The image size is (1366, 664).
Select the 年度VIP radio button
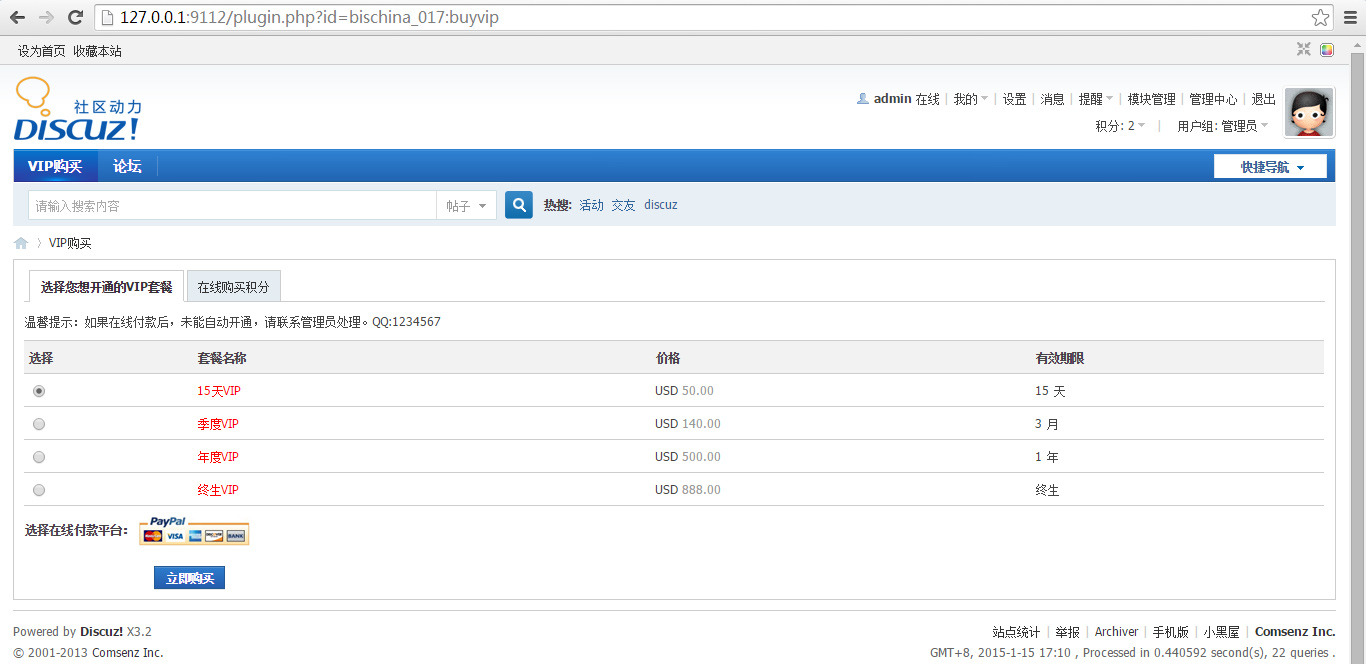(39, 457)
